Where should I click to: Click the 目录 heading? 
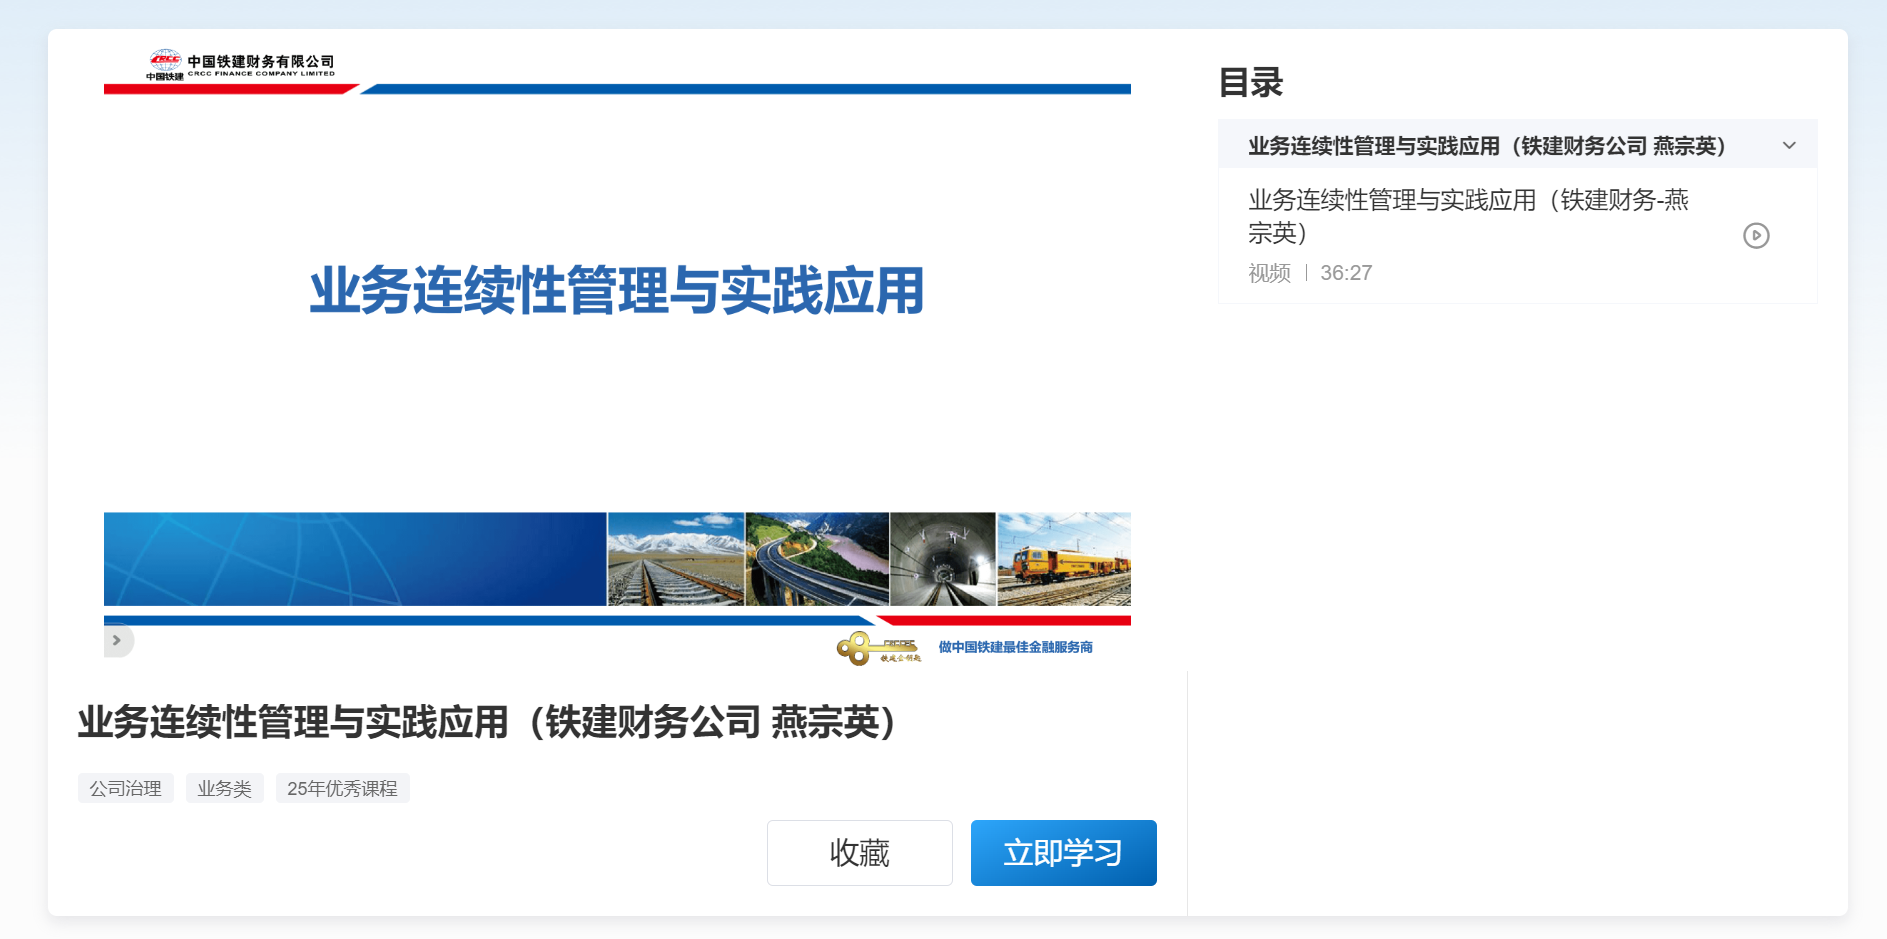click(x=1250, y=82)
